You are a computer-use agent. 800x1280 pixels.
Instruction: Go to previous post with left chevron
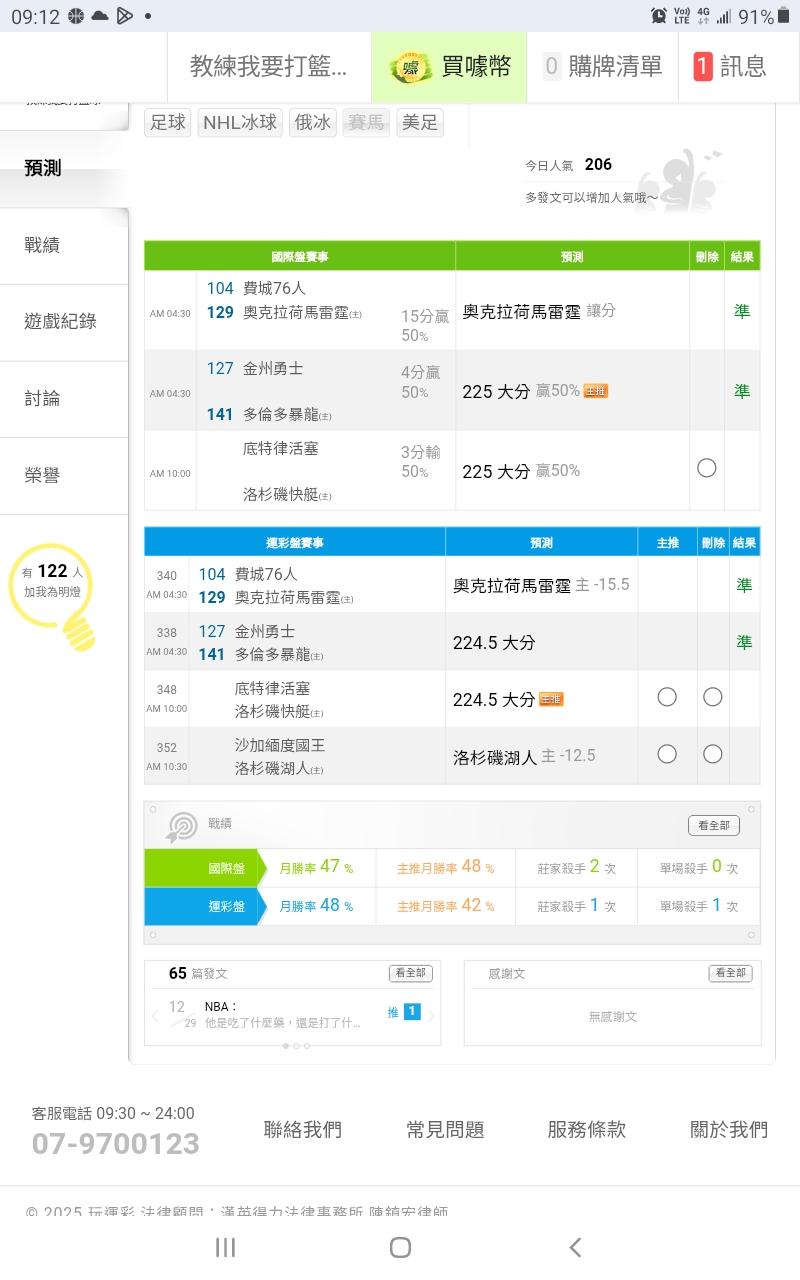point(155,1015)
